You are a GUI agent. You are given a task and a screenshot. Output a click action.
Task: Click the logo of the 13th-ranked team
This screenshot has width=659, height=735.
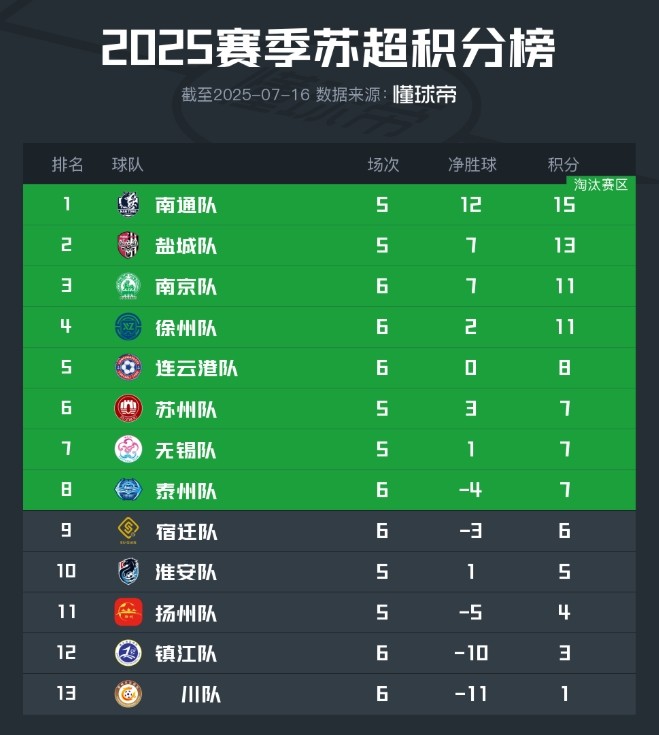pyautogui.click(x=129, y=694)
